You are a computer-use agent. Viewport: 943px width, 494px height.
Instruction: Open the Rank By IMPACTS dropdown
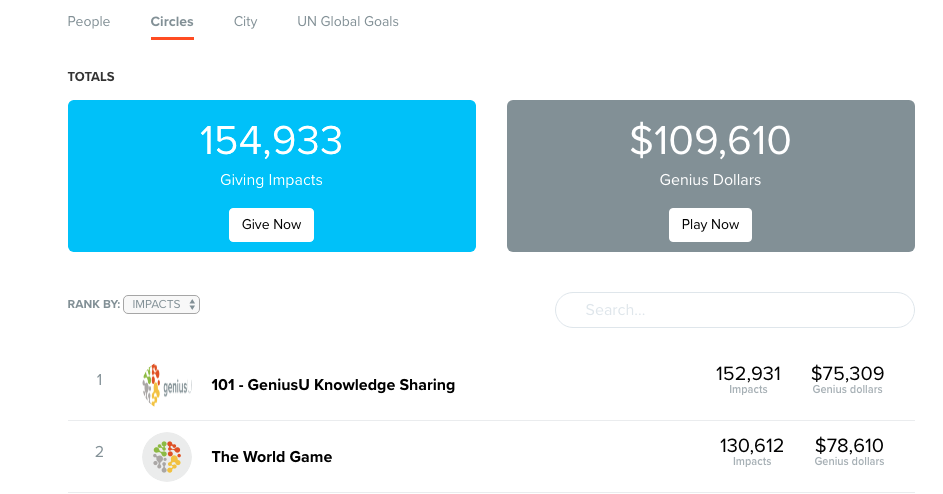coord(161,304)
